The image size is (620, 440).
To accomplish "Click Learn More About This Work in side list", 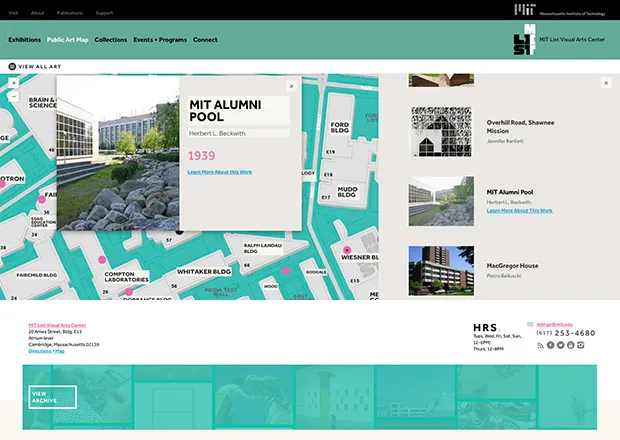I will click(519, 211).
